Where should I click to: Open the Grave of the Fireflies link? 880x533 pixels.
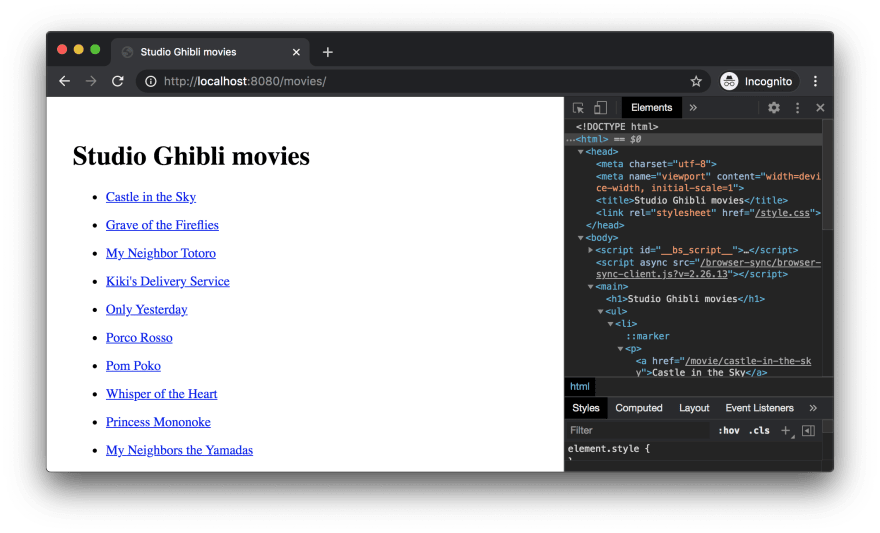tap(162, 225)
